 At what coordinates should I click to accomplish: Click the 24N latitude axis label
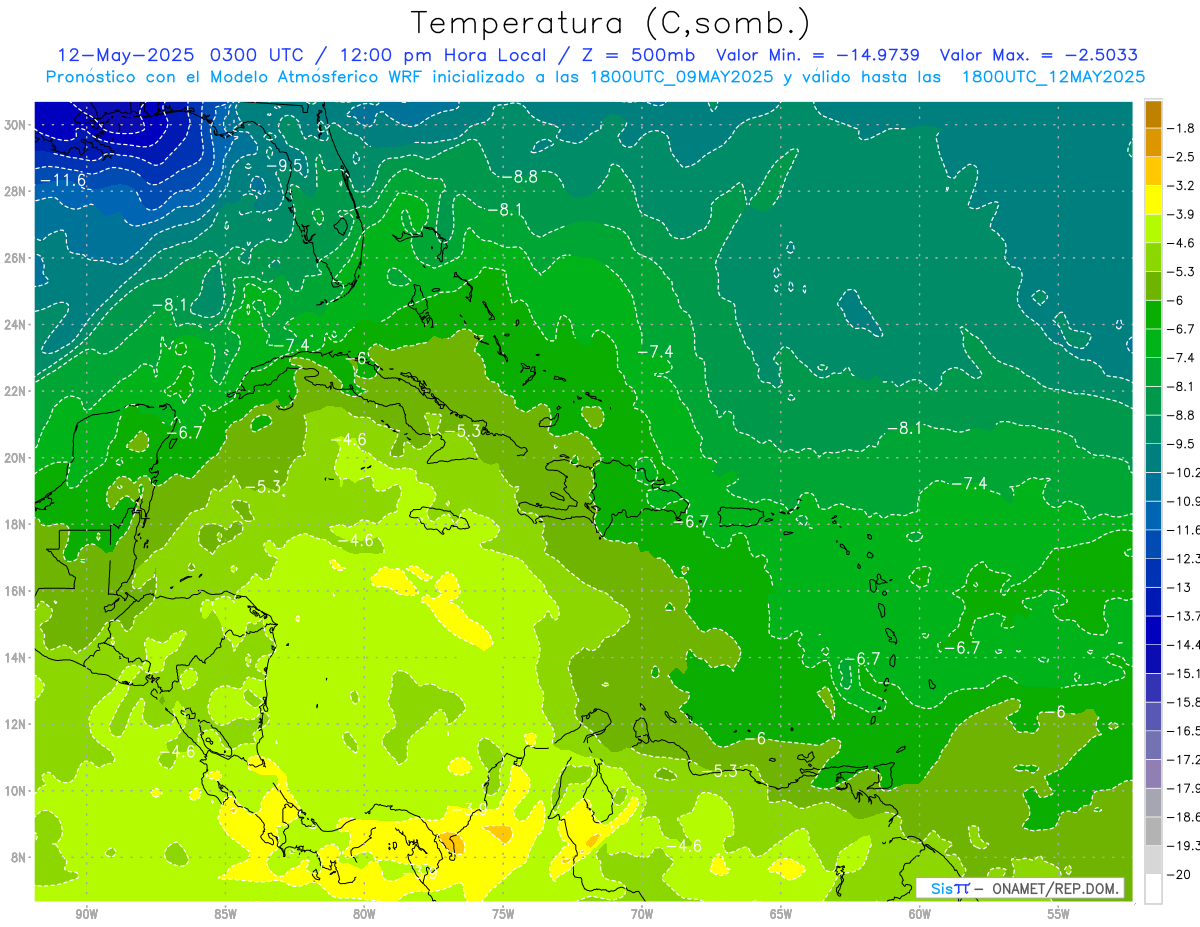pos(16,324)
